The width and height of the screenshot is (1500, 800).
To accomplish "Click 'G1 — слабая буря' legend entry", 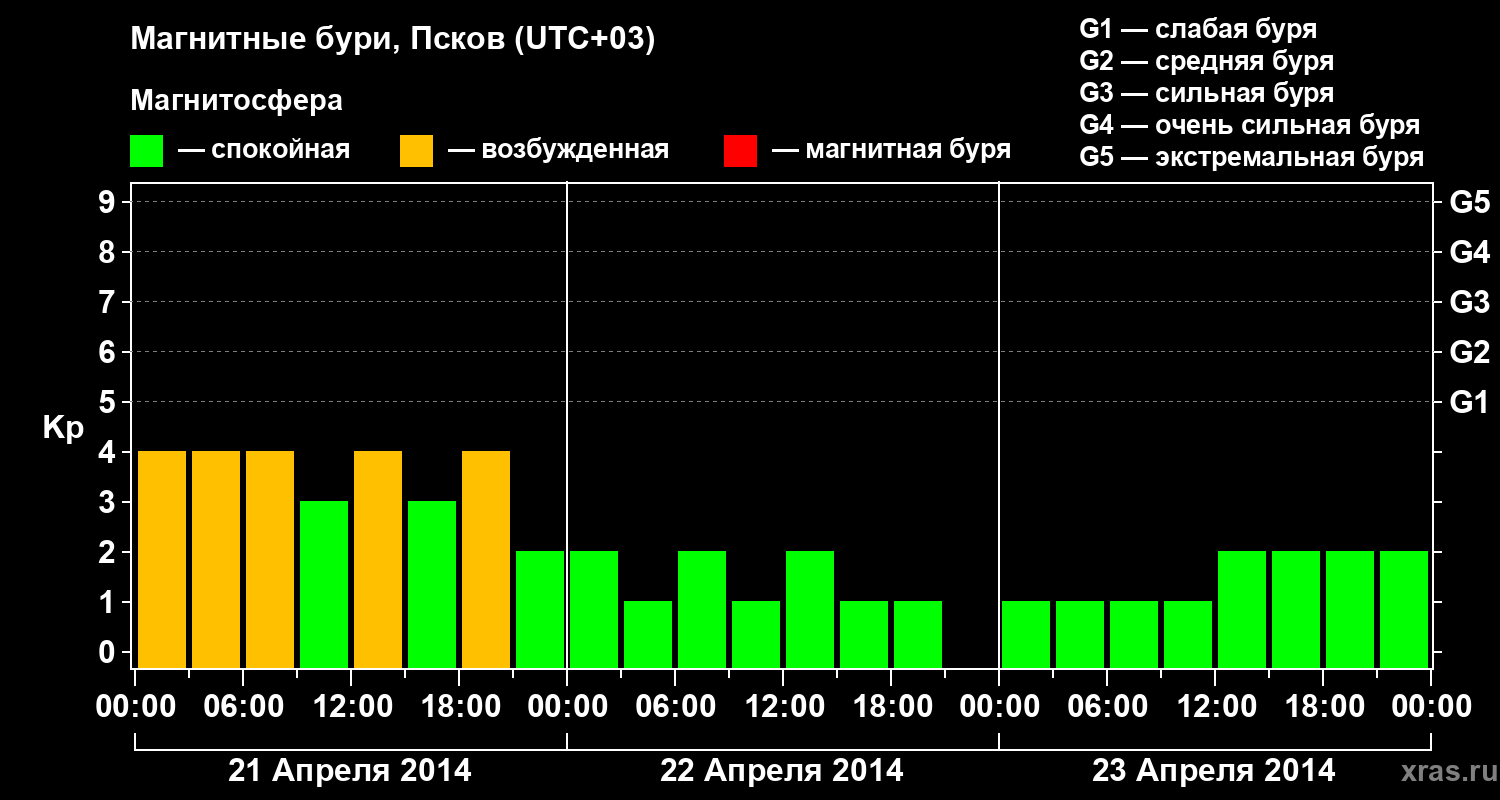I will 1198,29.
